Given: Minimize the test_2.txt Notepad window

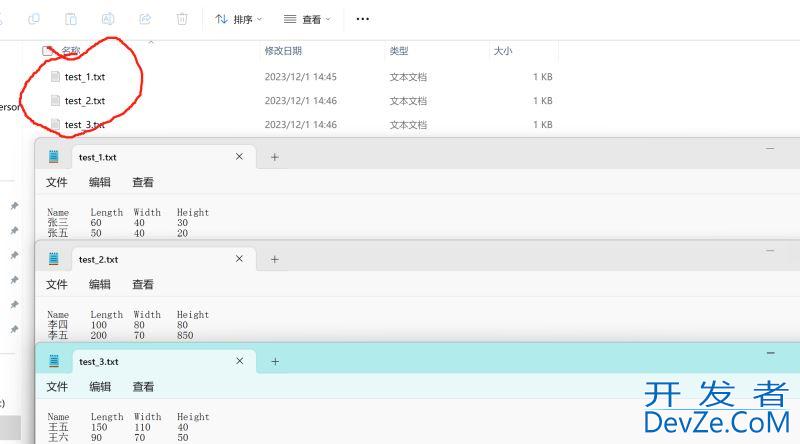Looking at the screenshot, I should (770, 251).
